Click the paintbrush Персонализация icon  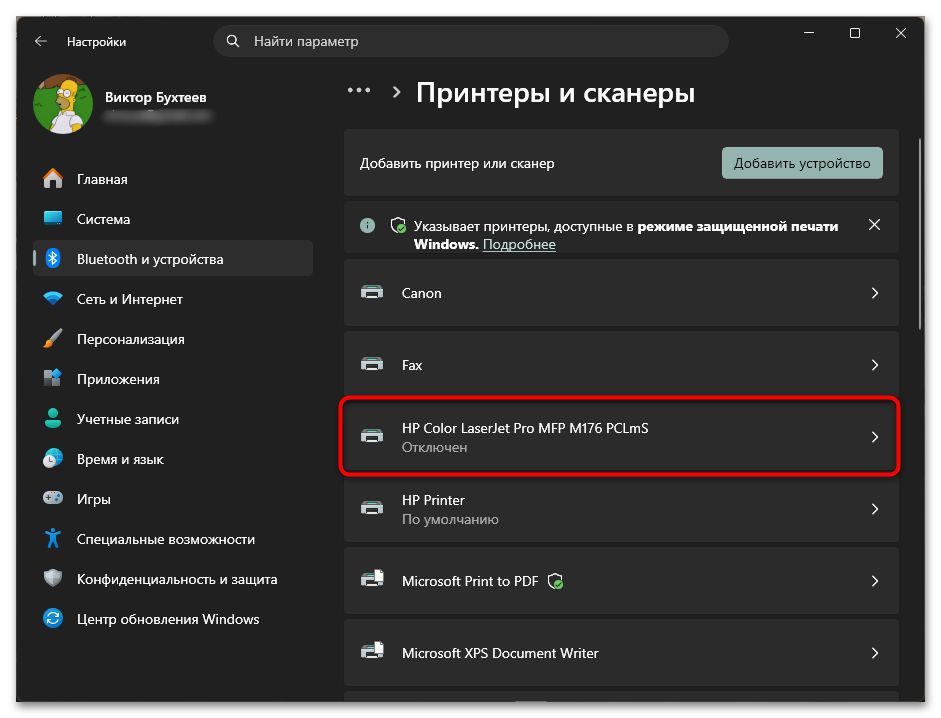(x=53, y=339)
